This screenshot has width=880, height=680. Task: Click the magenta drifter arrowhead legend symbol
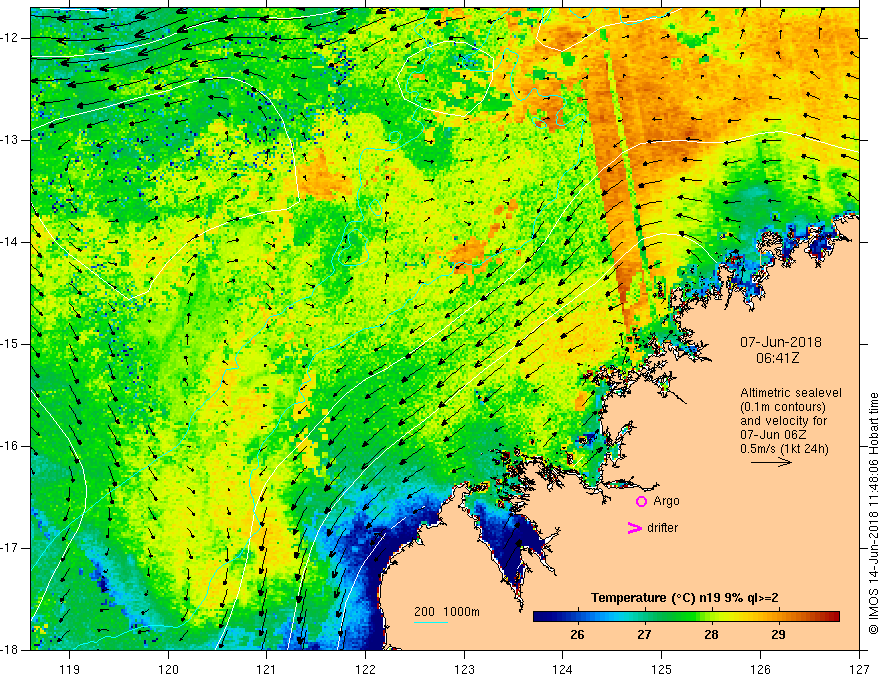[634, 528]
